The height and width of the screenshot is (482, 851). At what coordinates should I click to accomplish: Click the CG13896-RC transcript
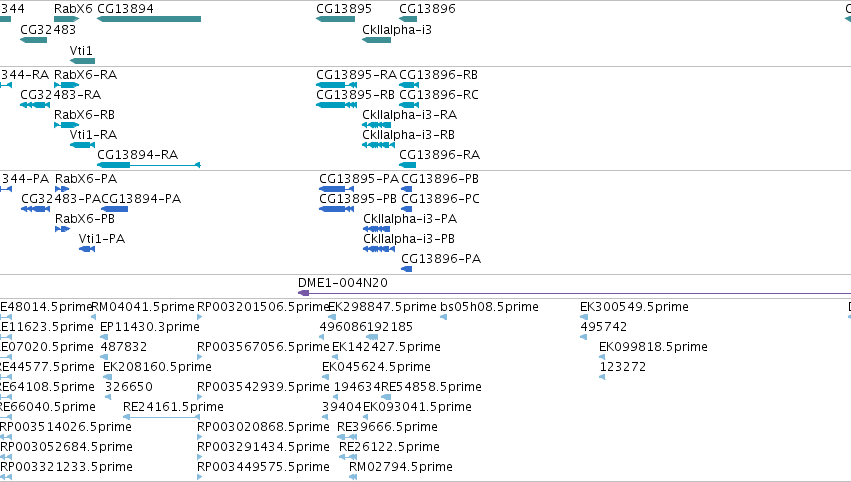point(409,105)
